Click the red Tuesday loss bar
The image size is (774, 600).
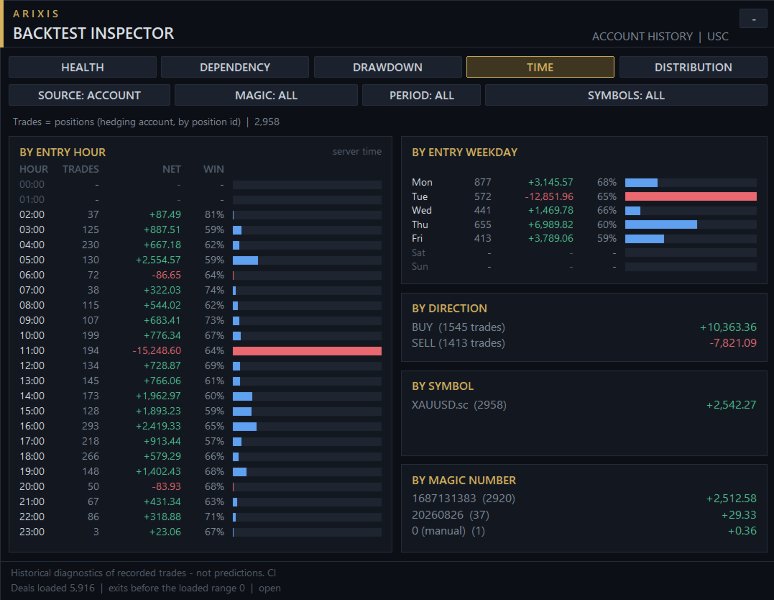coord(691,196)
